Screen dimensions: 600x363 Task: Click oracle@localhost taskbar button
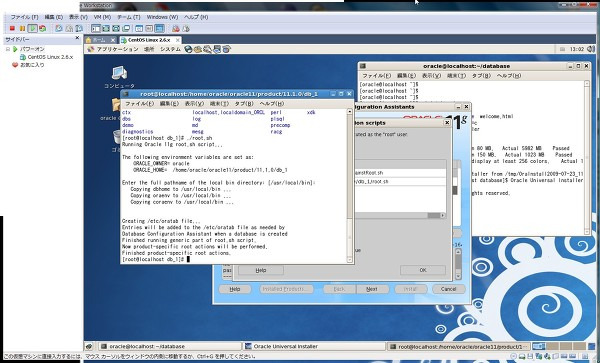(170, 346)
